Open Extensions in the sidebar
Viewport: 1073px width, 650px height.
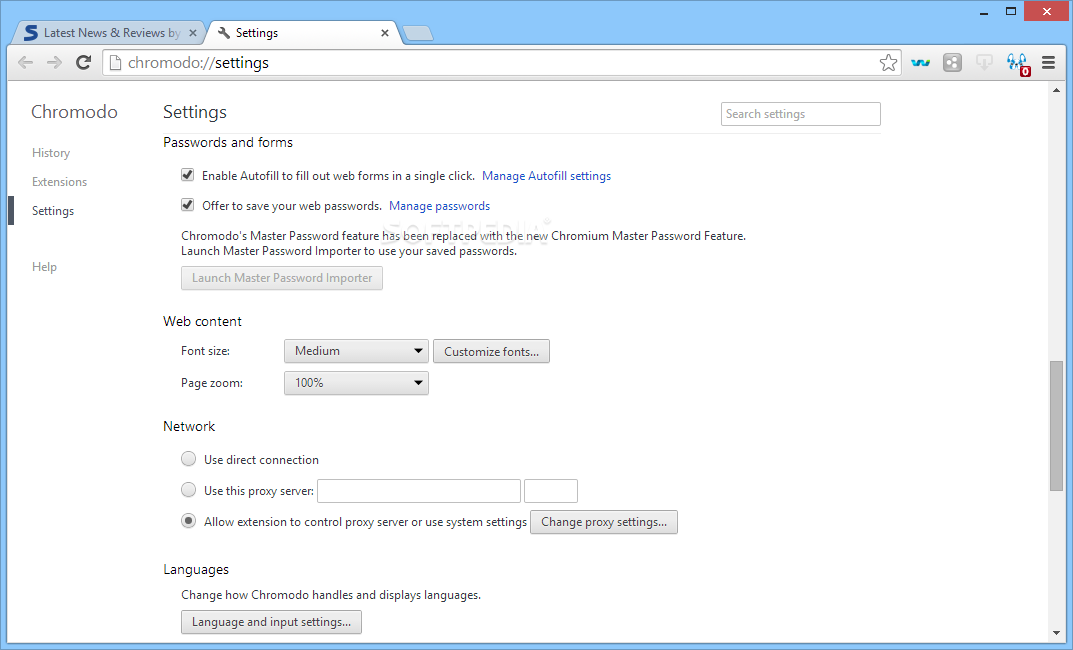click(x=60, y=182)
